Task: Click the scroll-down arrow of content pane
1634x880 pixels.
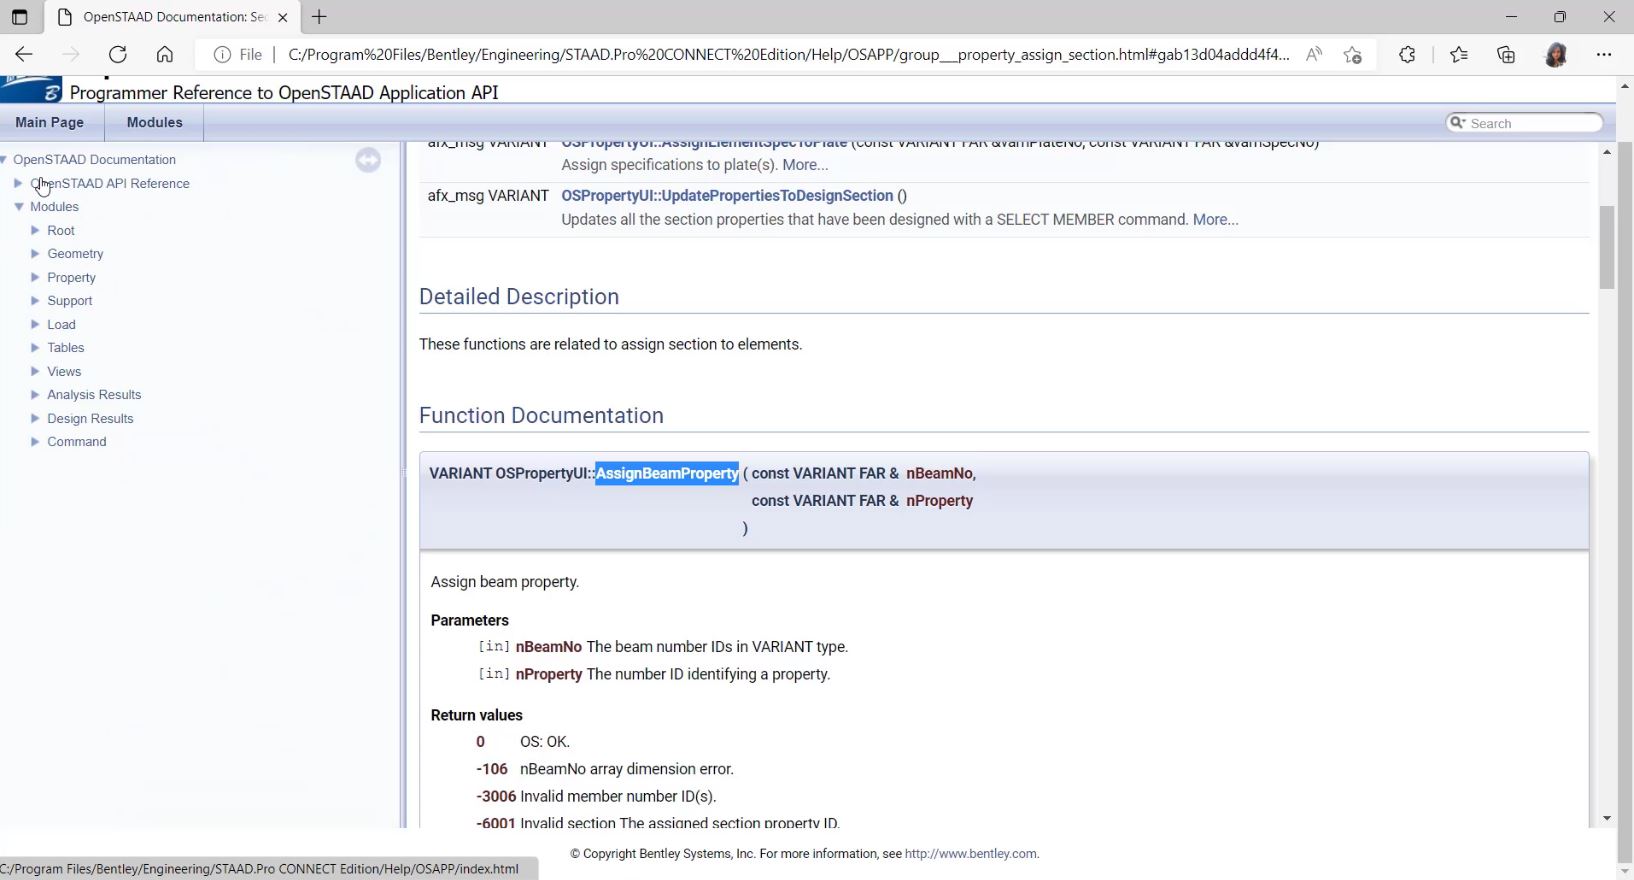Action: coord(1607,818)
